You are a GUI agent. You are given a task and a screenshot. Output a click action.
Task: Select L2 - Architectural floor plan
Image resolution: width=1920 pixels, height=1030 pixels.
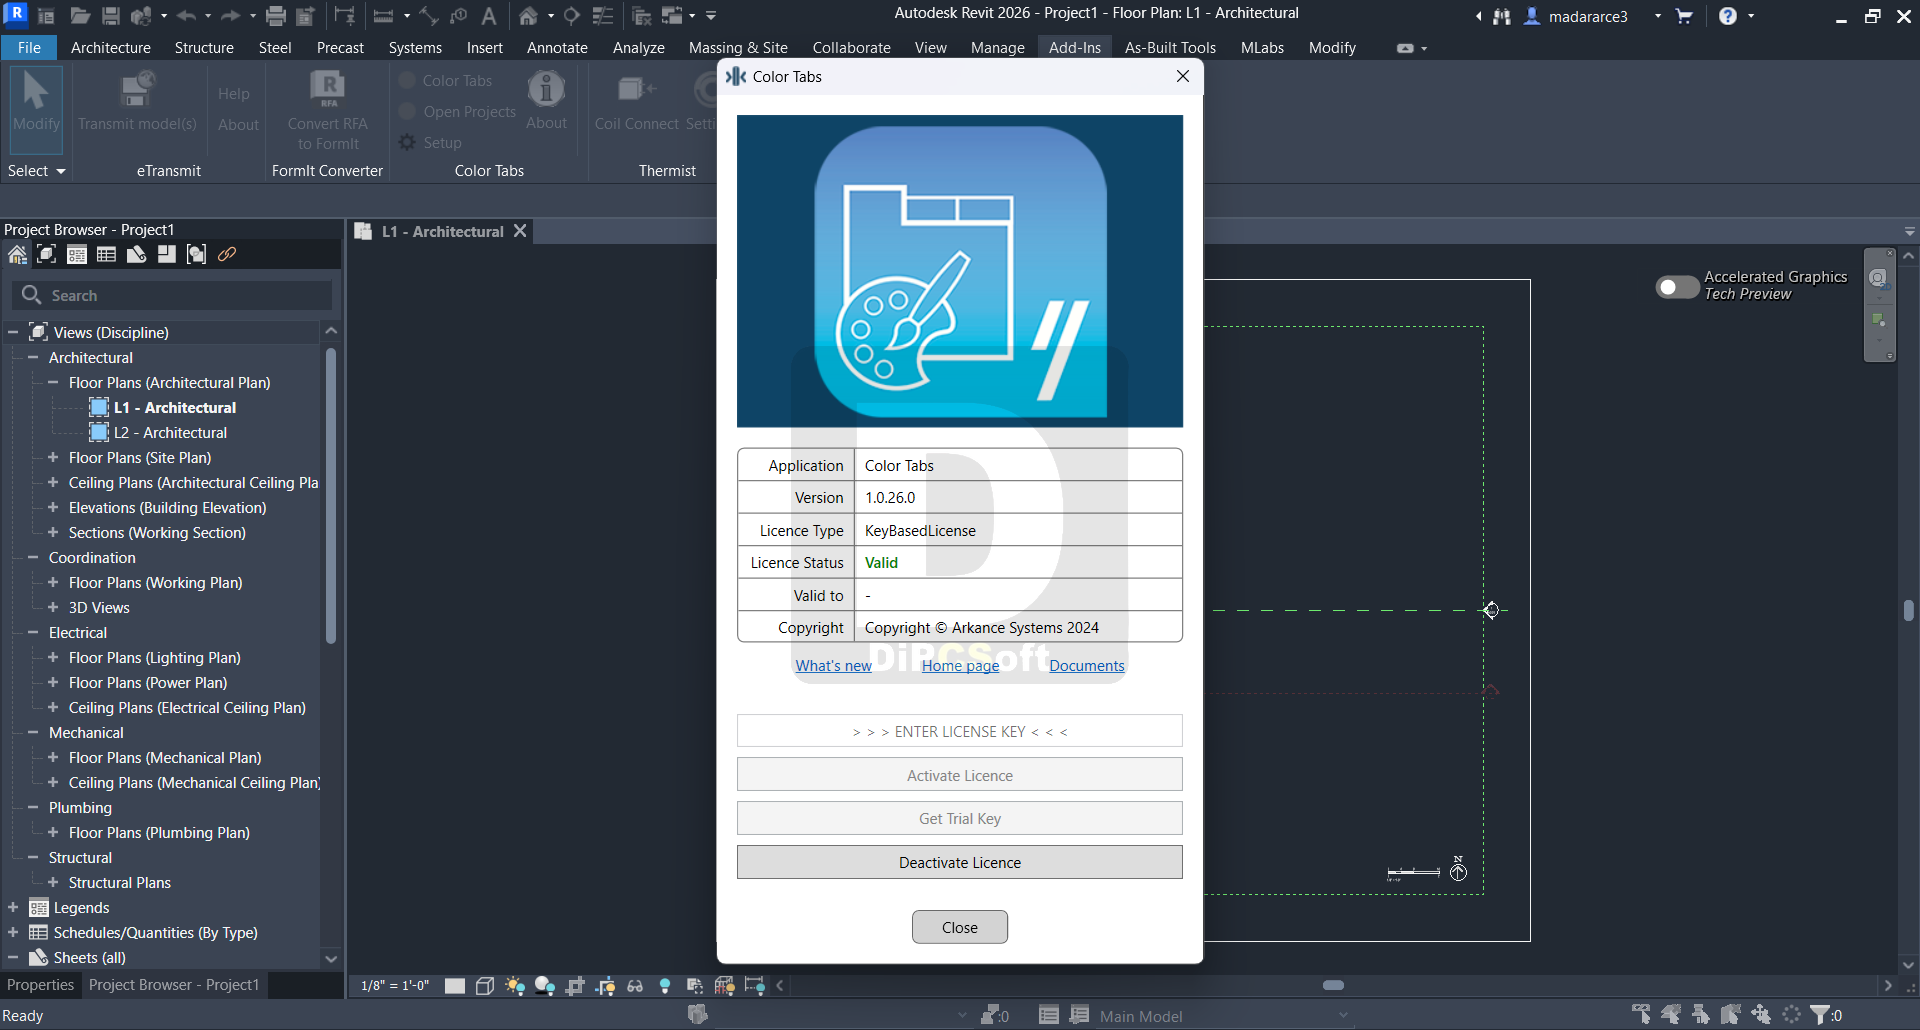tap(170, 432)
